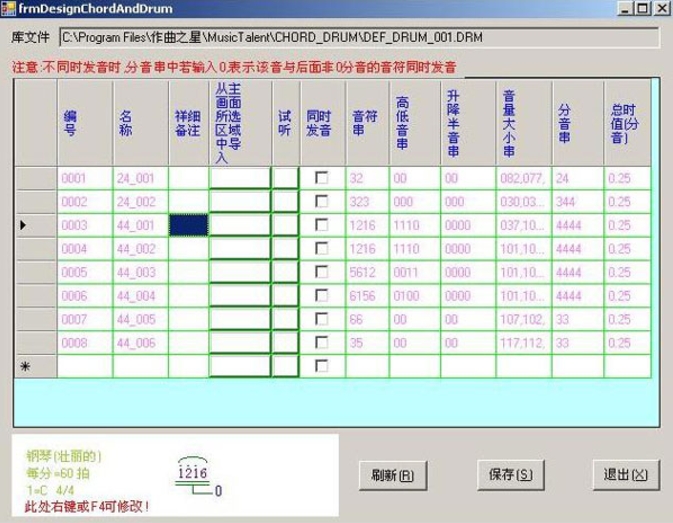Image resolution: width=673 pixels, height=523 pixels.
Task: Click the 高低音串 column header
Action: pyautogui.click(x=415, y=124)
